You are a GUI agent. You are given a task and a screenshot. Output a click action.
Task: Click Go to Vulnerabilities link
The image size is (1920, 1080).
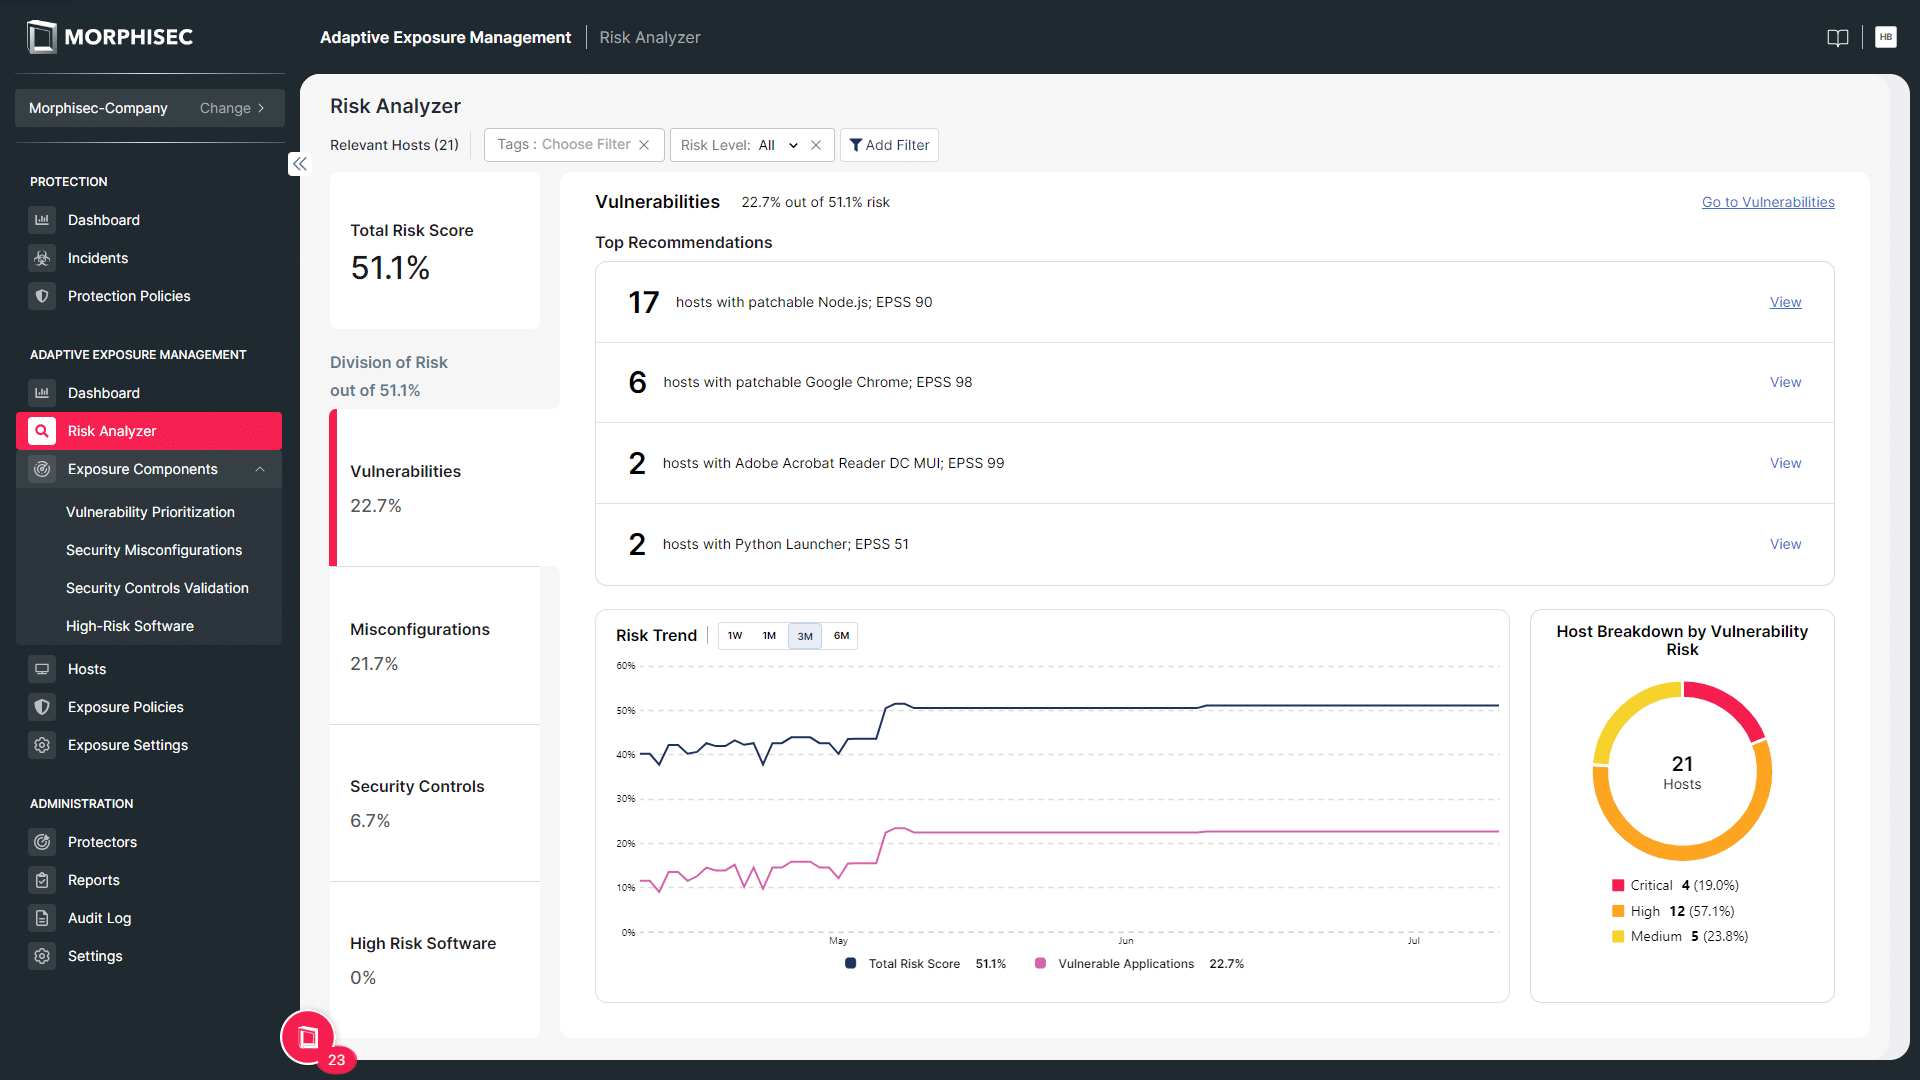pyautogui.click(x=1768, y=202)
